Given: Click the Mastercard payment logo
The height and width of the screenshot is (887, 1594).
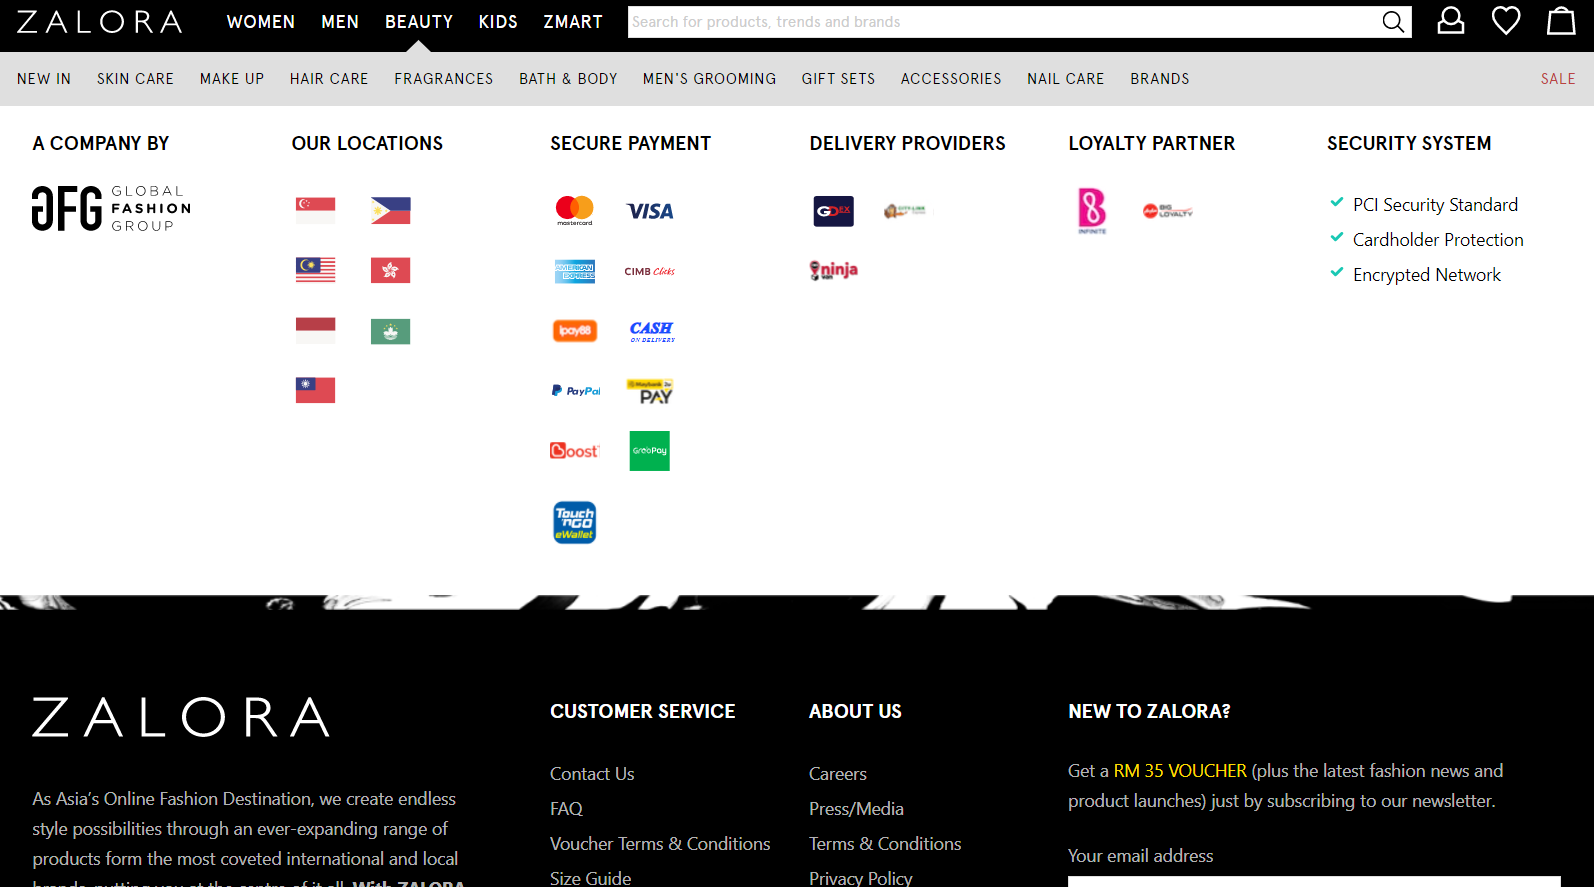Looking at the screenshot, I should pyautogui.click(x=575, y=210).
